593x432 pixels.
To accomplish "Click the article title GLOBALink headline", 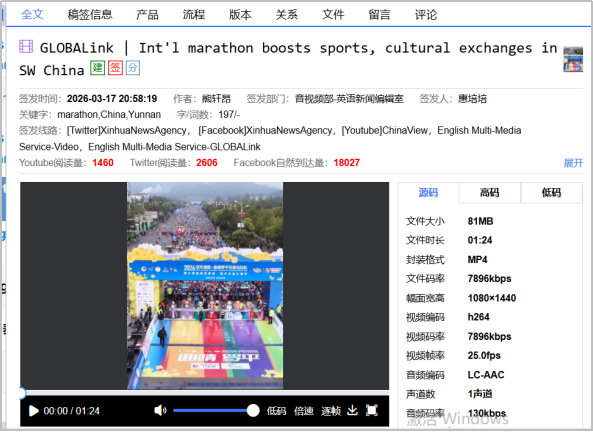I will [x=288, y=59].
